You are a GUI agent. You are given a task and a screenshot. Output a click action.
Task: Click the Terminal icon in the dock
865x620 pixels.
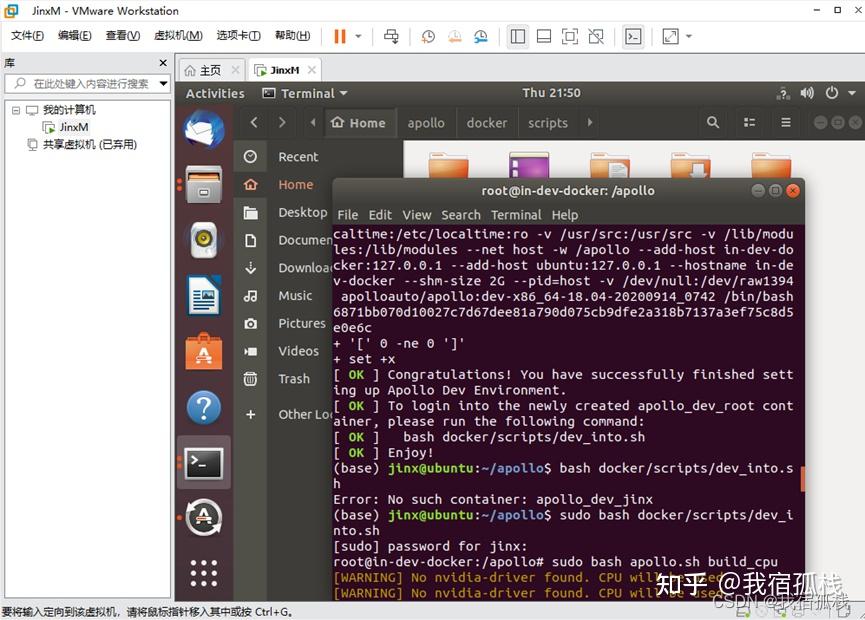tap(204, 463)
